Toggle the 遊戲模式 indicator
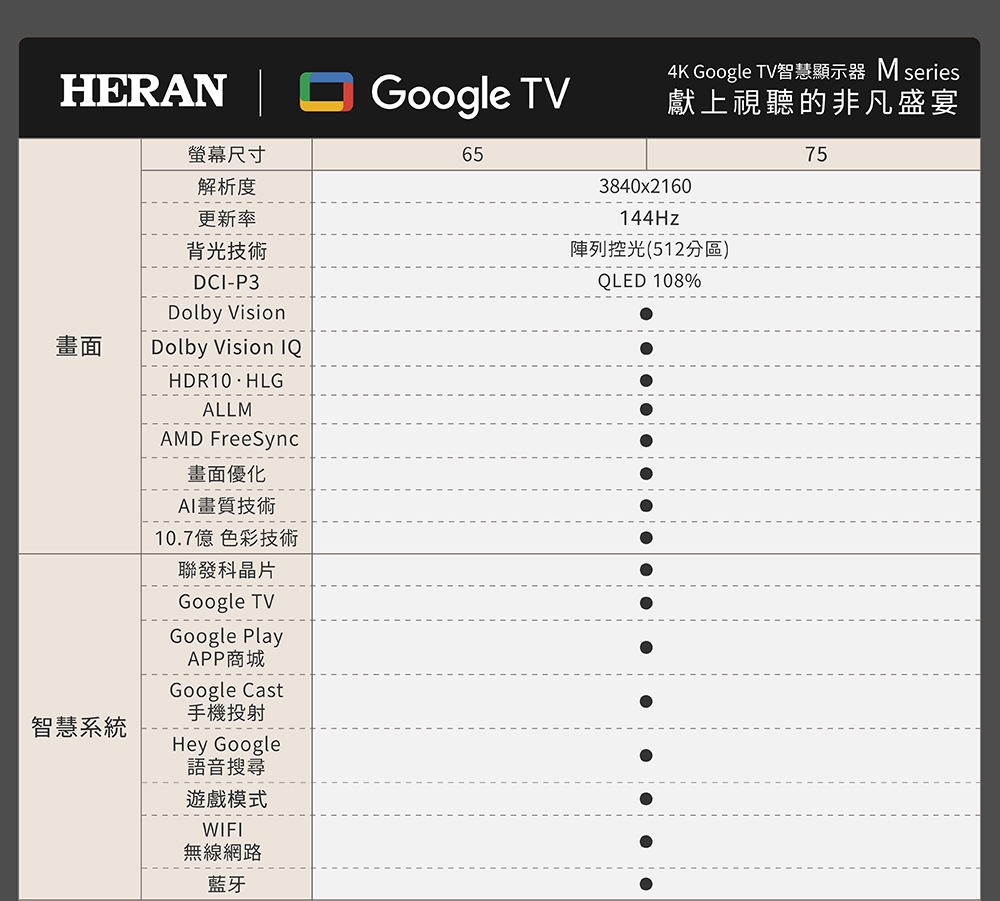Screen dimensions: 1000x901 coord(646,797)
